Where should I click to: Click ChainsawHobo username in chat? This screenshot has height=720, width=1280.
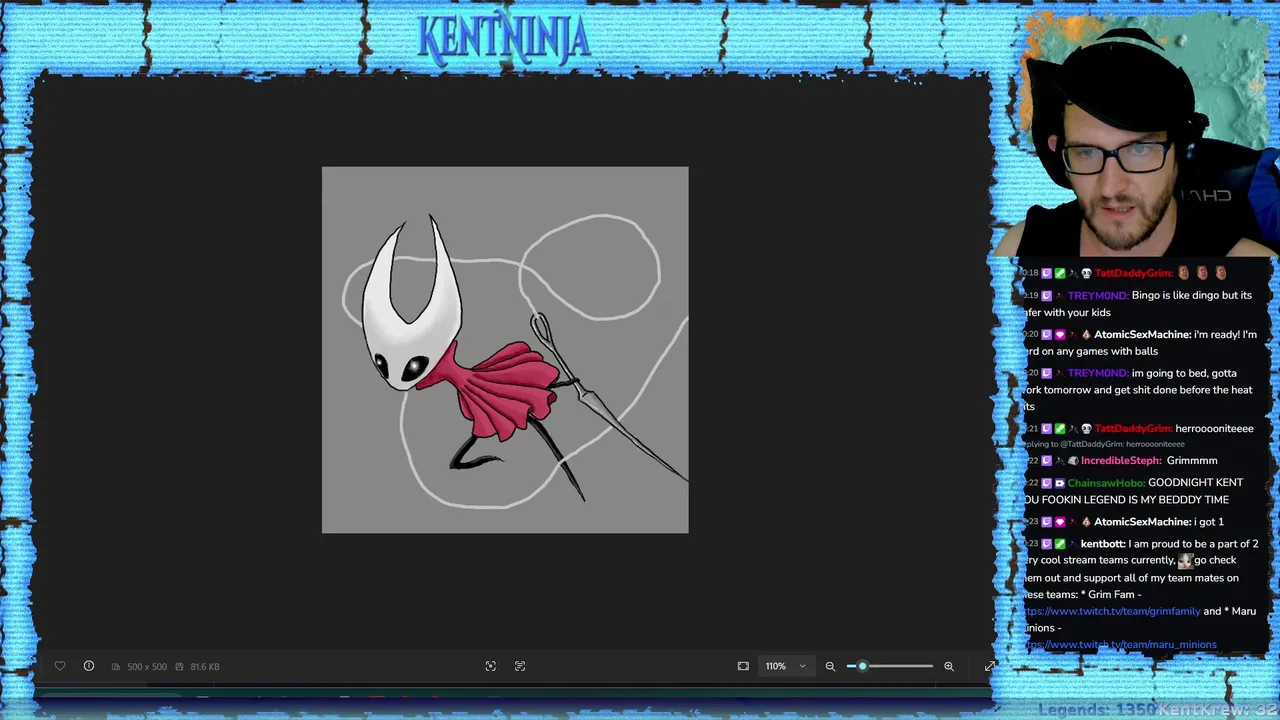1106,483
